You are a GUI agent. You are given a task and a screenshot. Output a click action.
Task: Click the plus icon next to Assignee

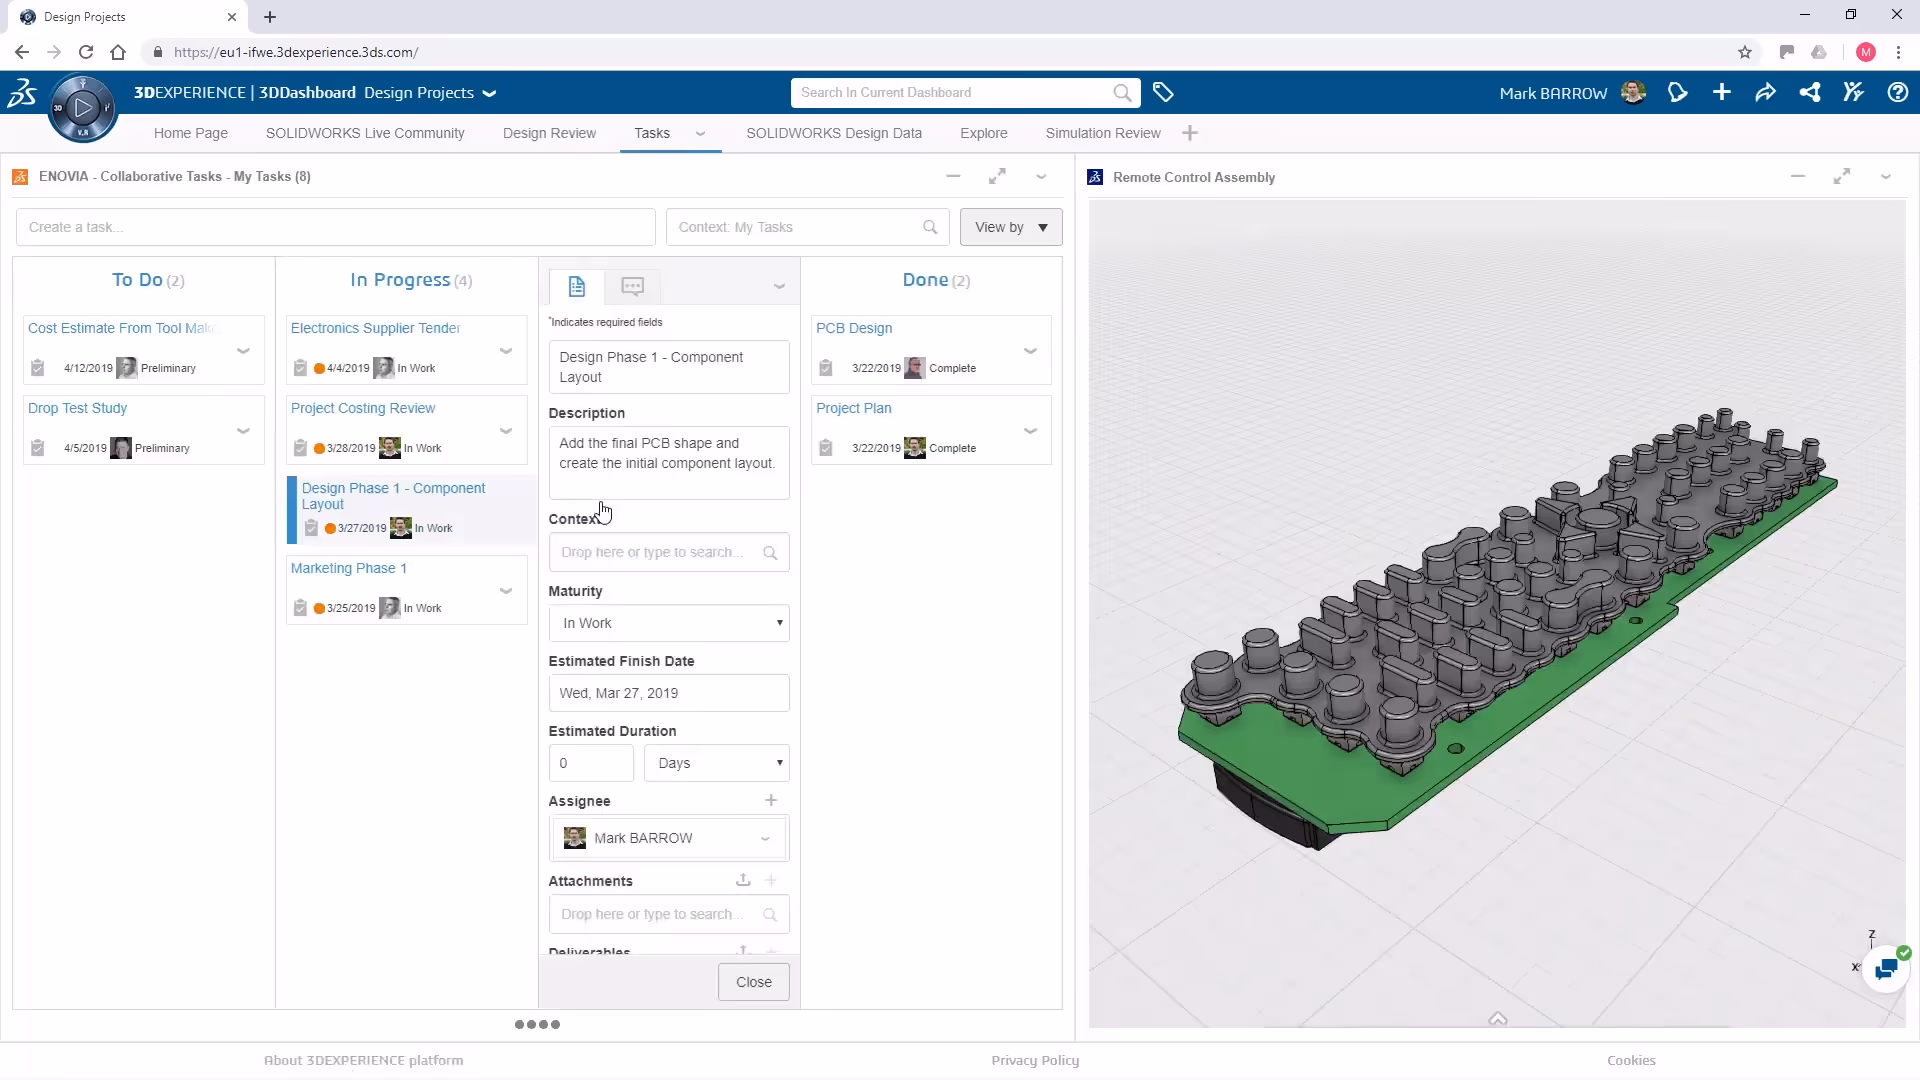point(771,800)
